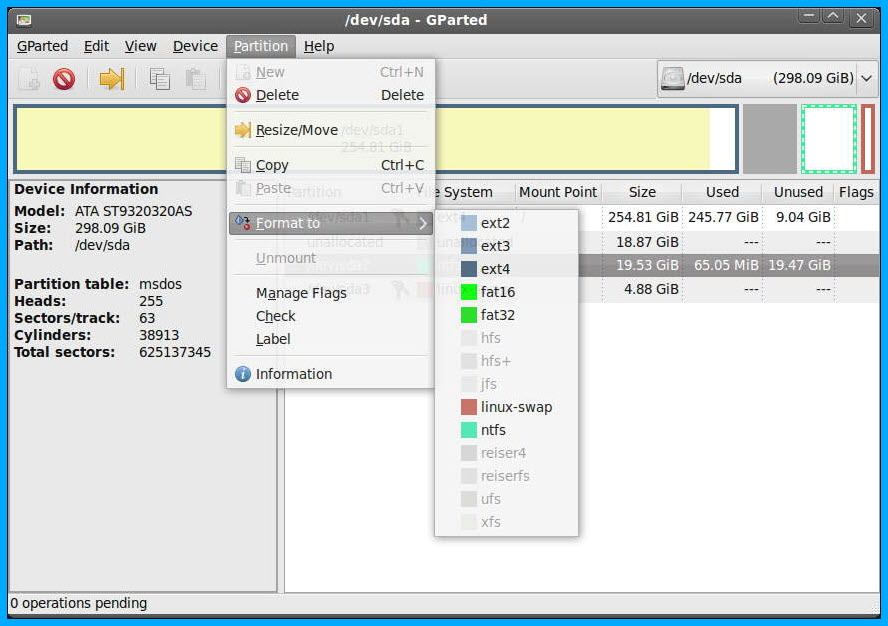Click the Flags column header
888x626 pixels.
coord(856,193)
